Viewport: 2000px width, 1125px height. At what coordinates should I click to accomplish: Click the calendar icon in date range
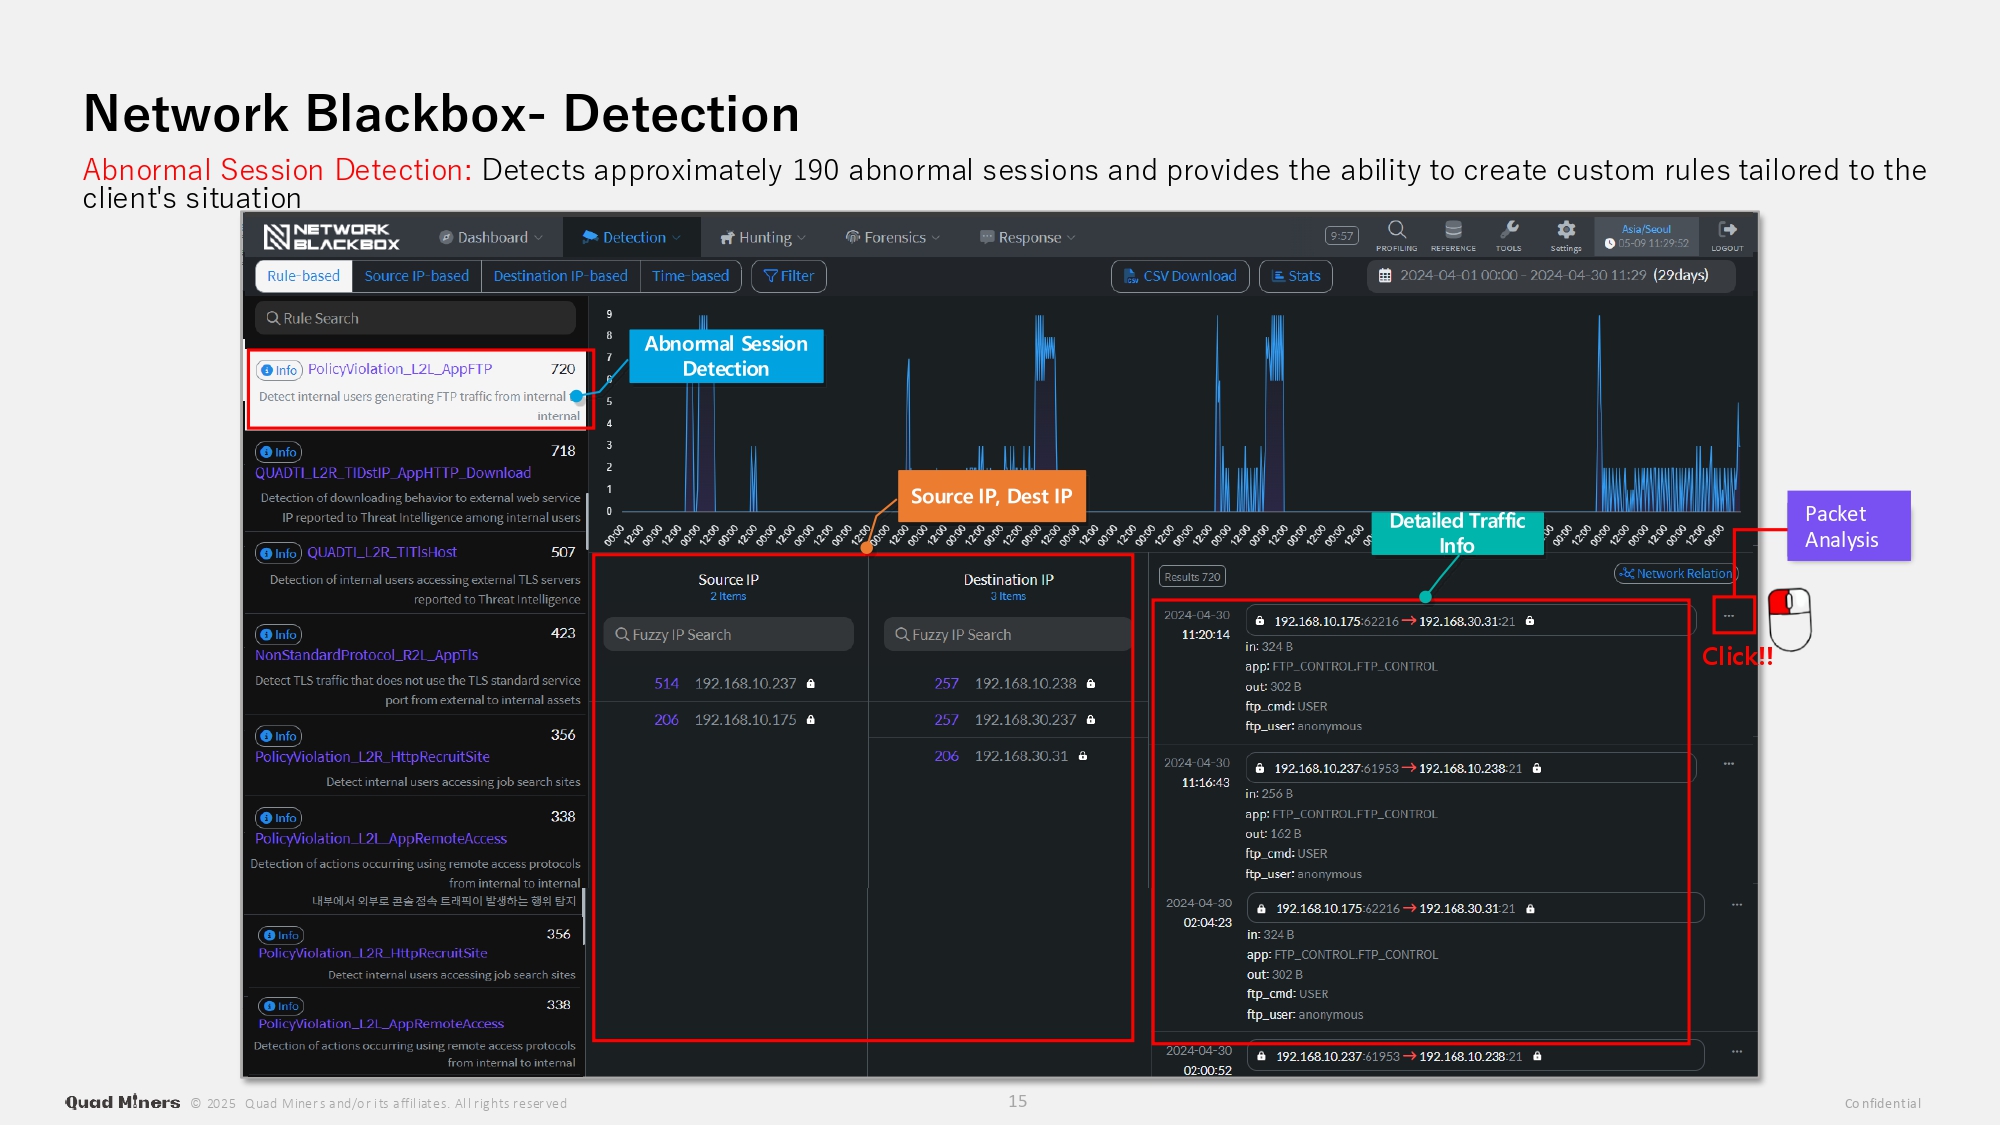pos(1385,276)
